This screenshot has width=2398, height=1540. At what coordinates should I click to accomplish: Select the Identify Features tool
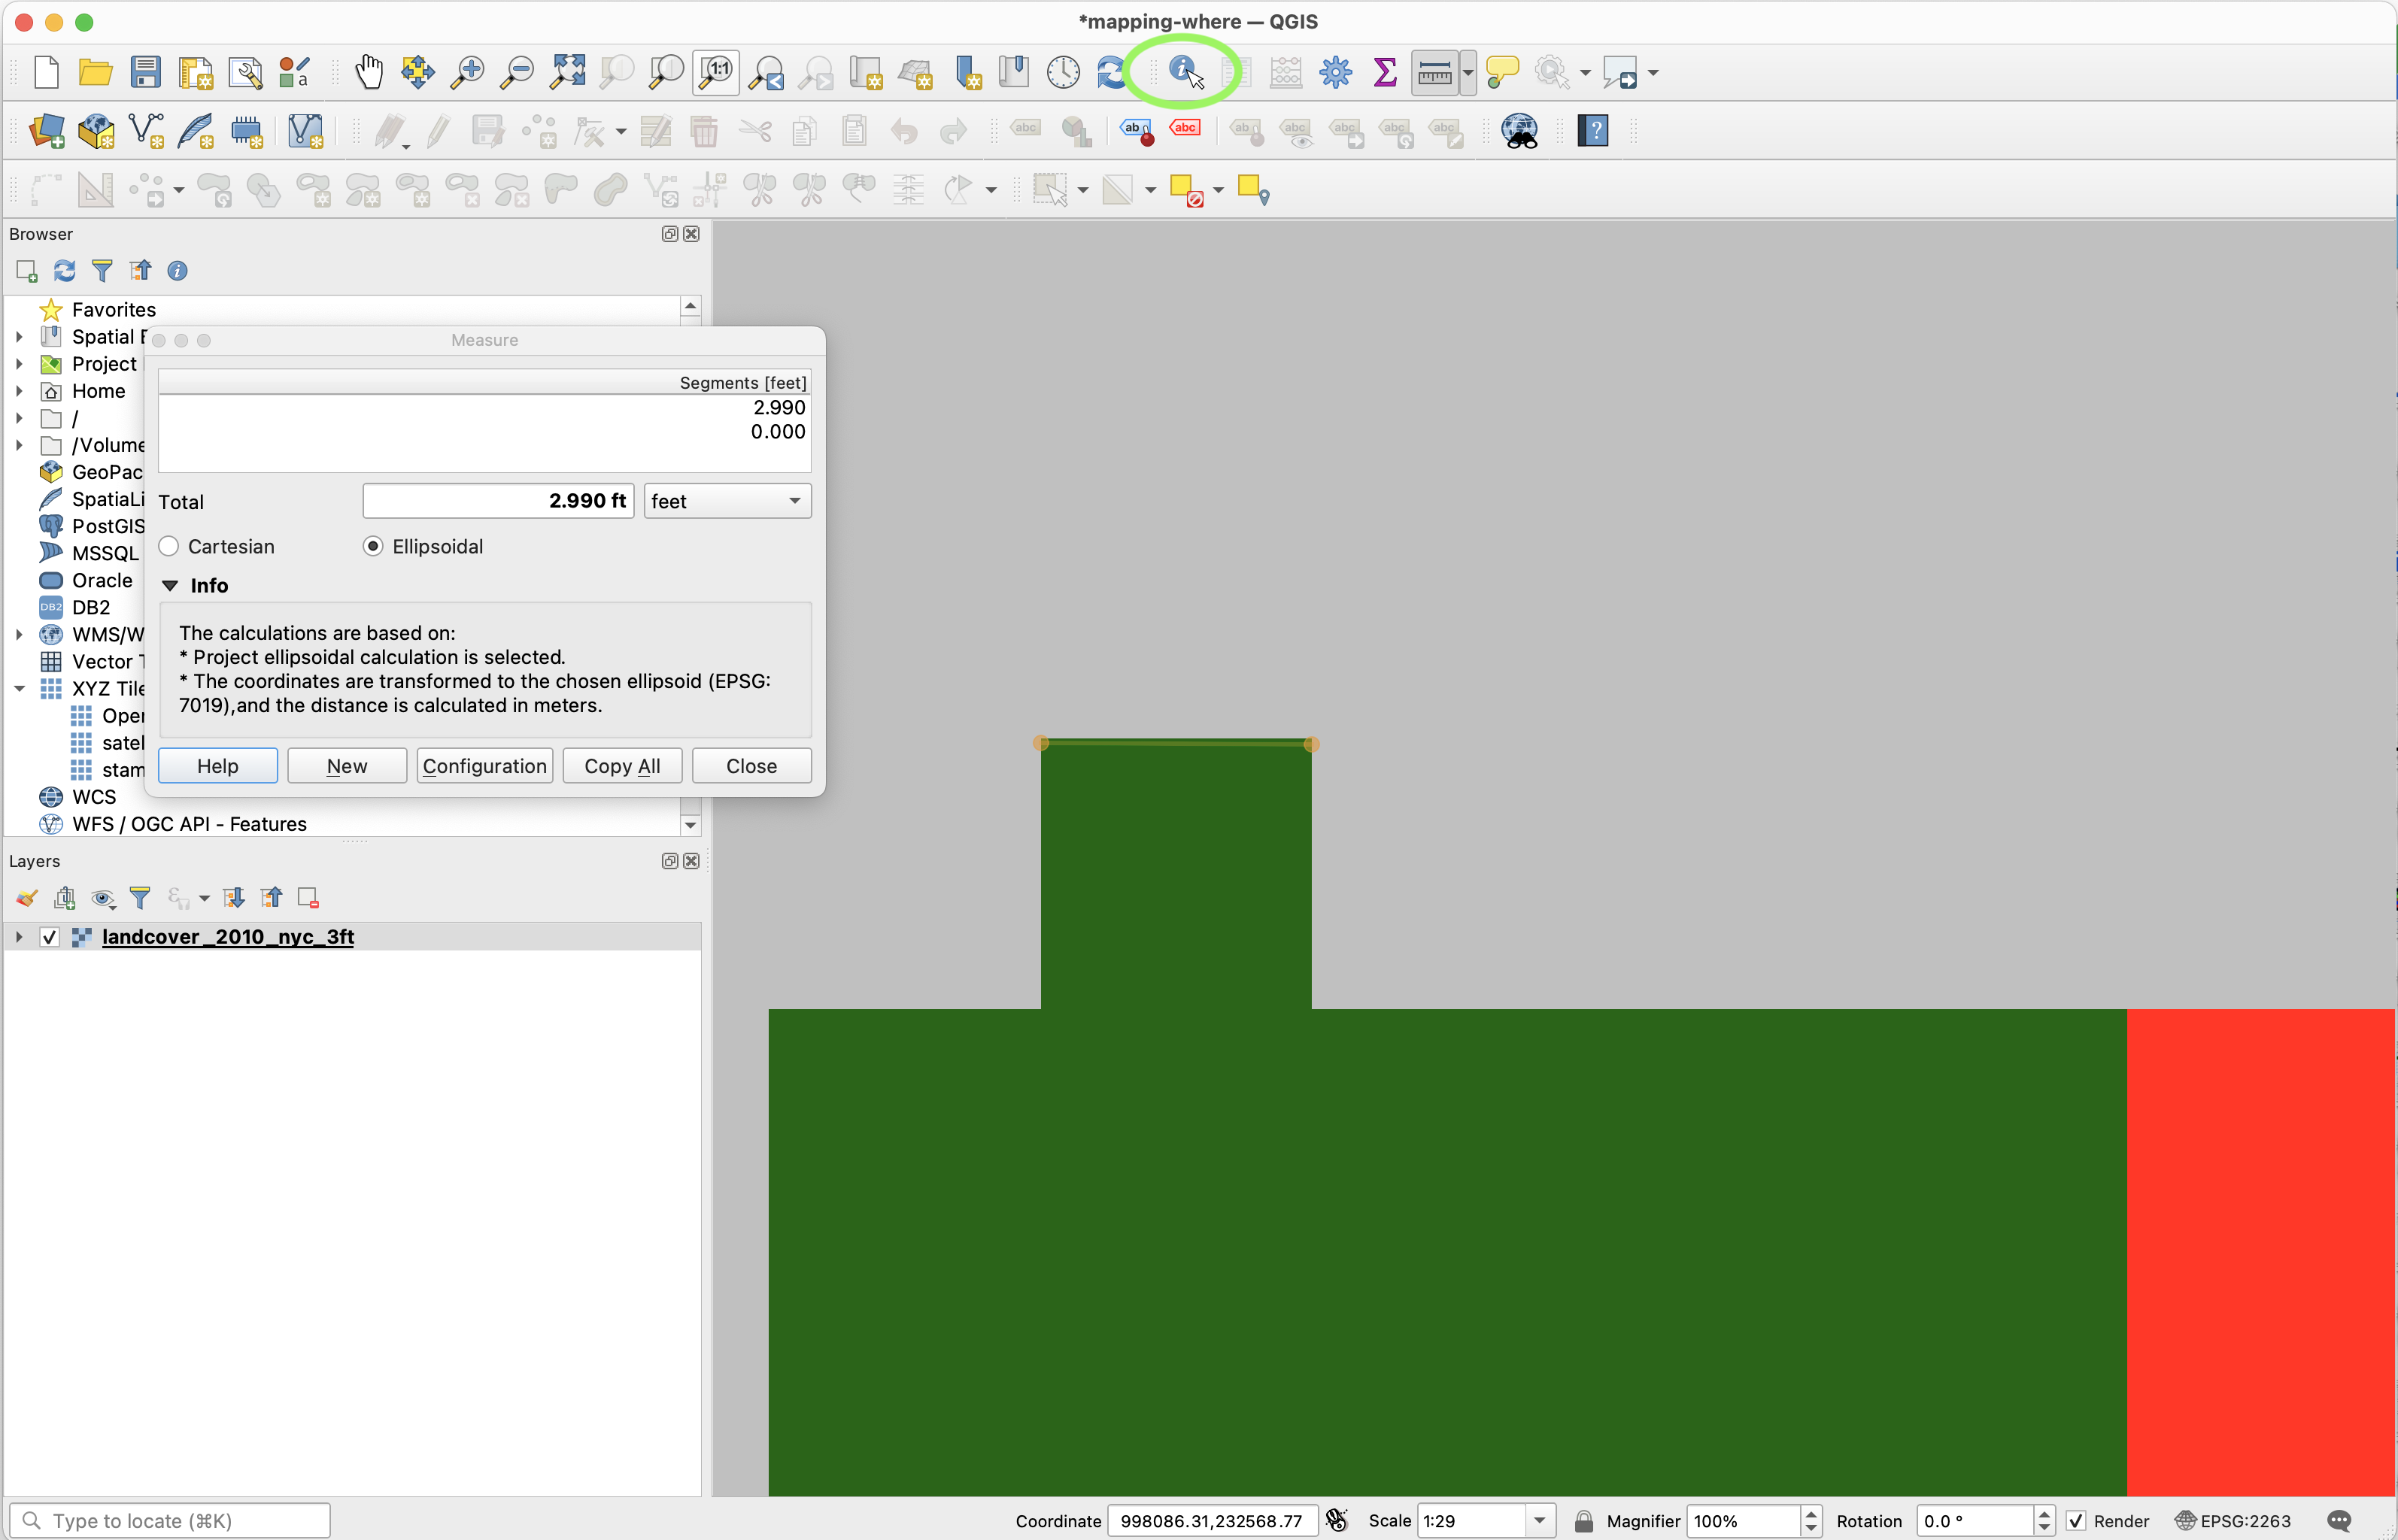(x=1183, y=71)
